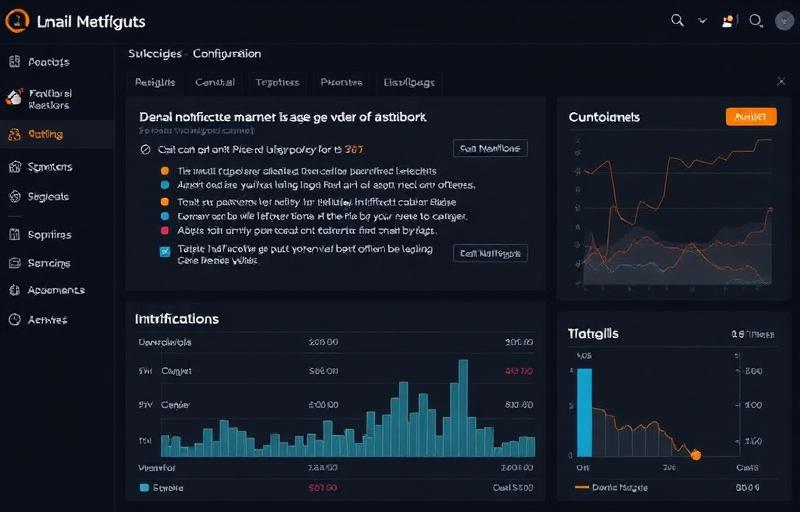
Task: Click the tall blue bar in bottom-right chart
Action: 585,412
